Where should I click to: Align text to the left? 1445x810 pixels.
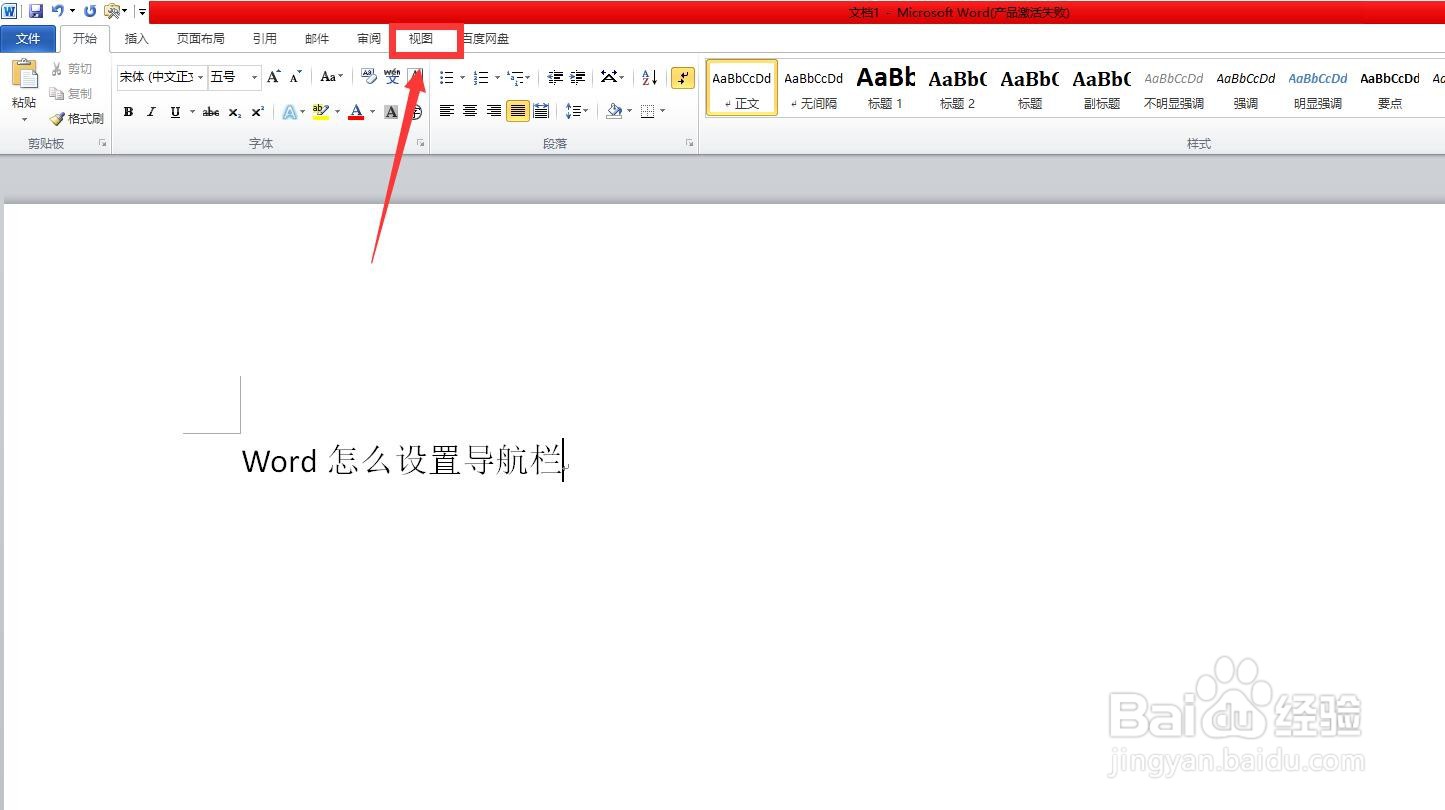pos(447,111)
